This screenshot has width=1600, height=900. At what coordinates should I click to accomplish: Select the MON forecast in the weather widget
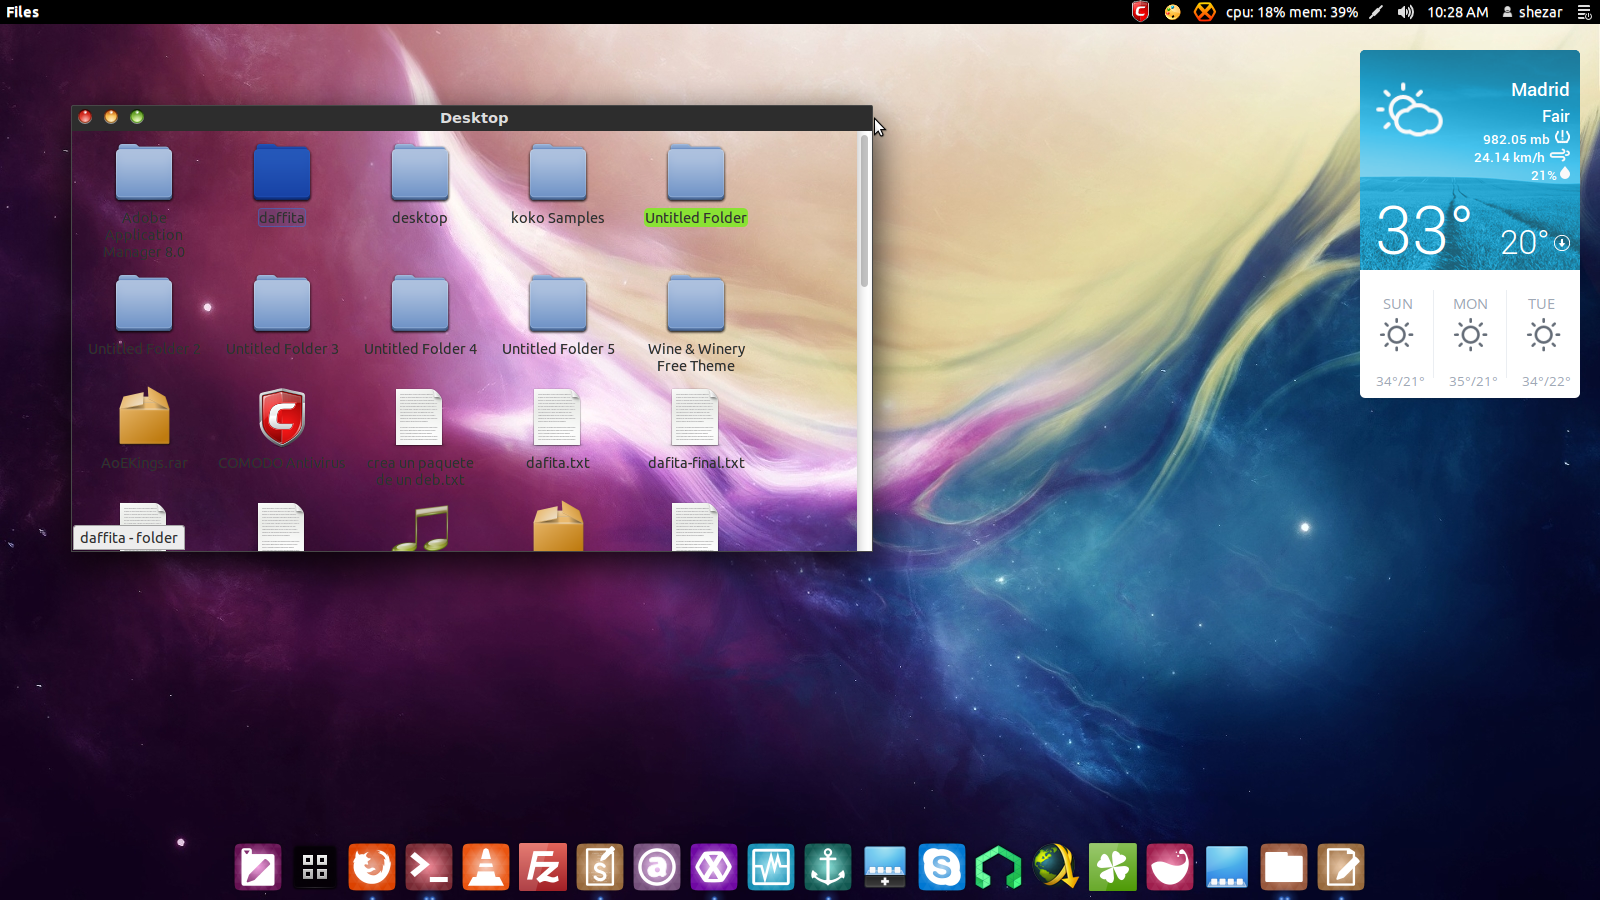(1470, 342)
